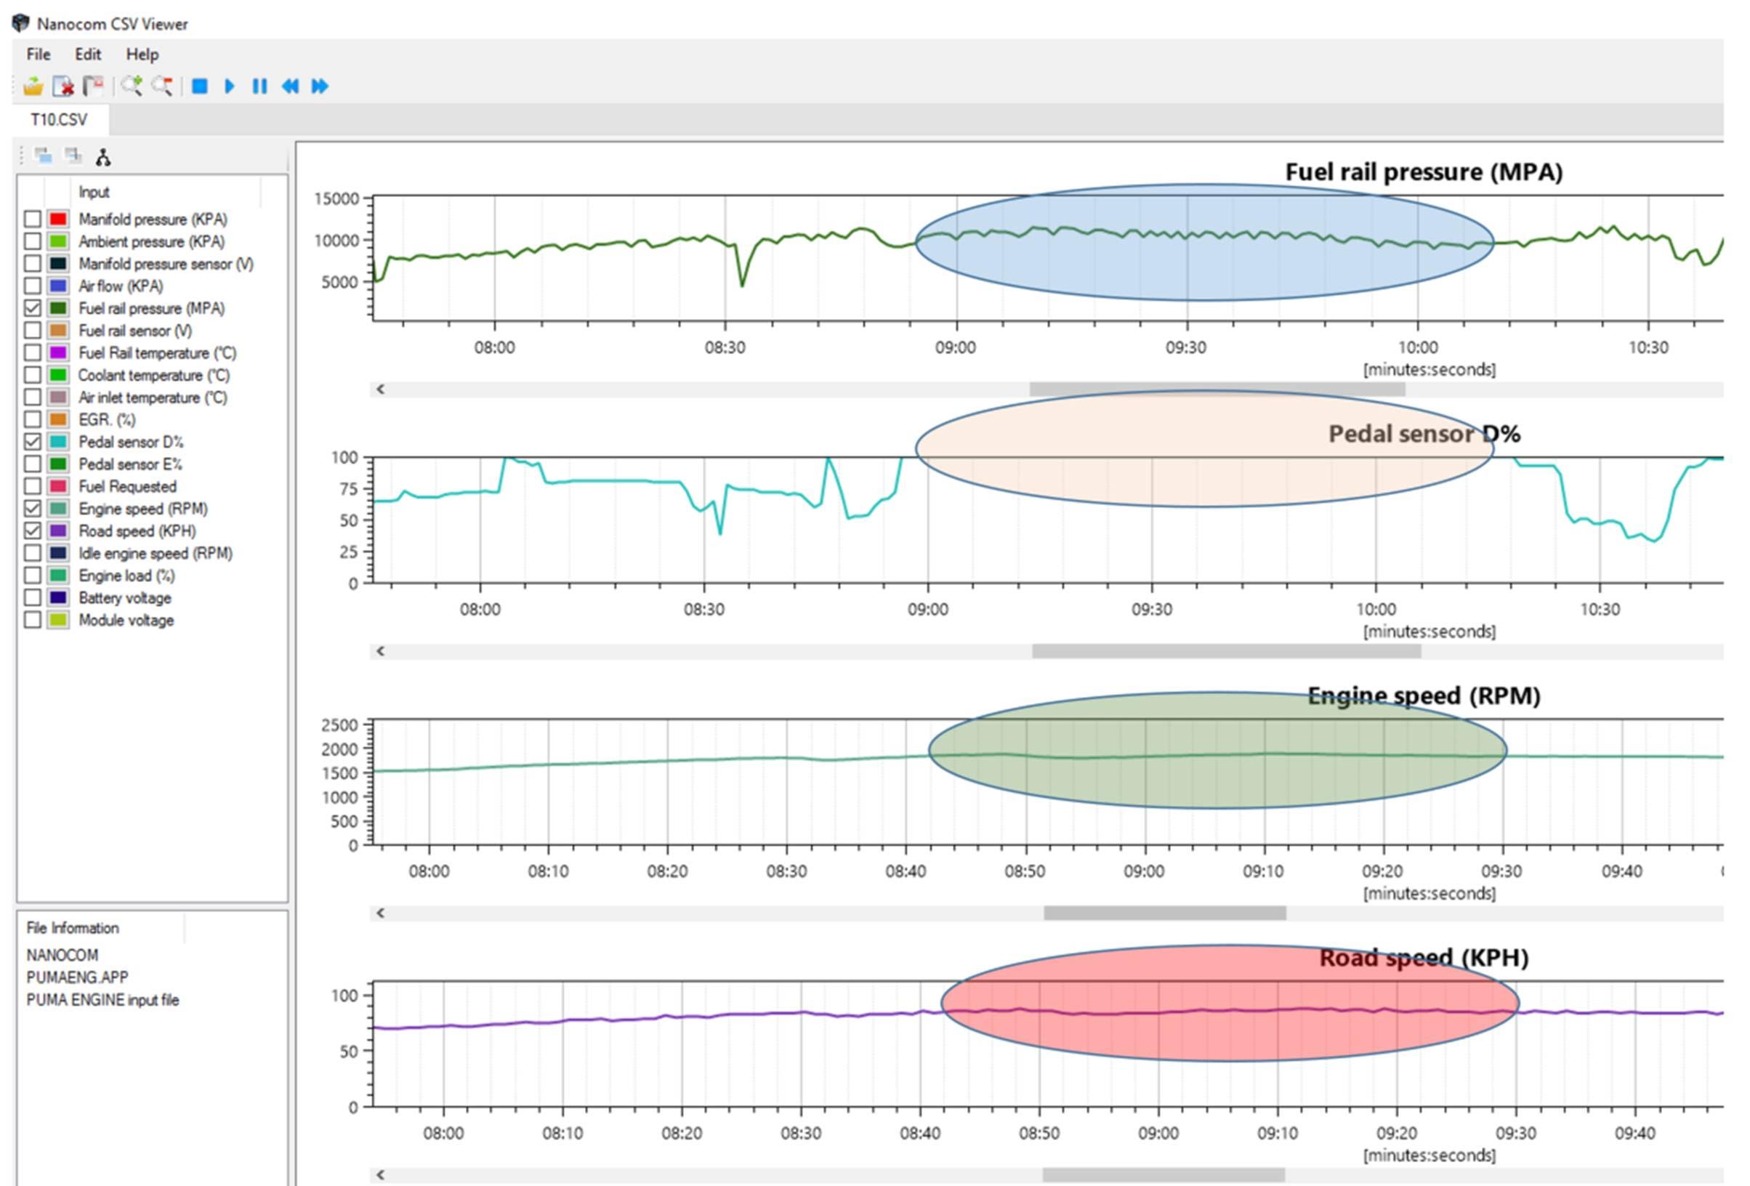Uncheck Road speed (KPH) checkbox
The image size is (1750, 1186).
pyautogui.click(x=33, y=531)
